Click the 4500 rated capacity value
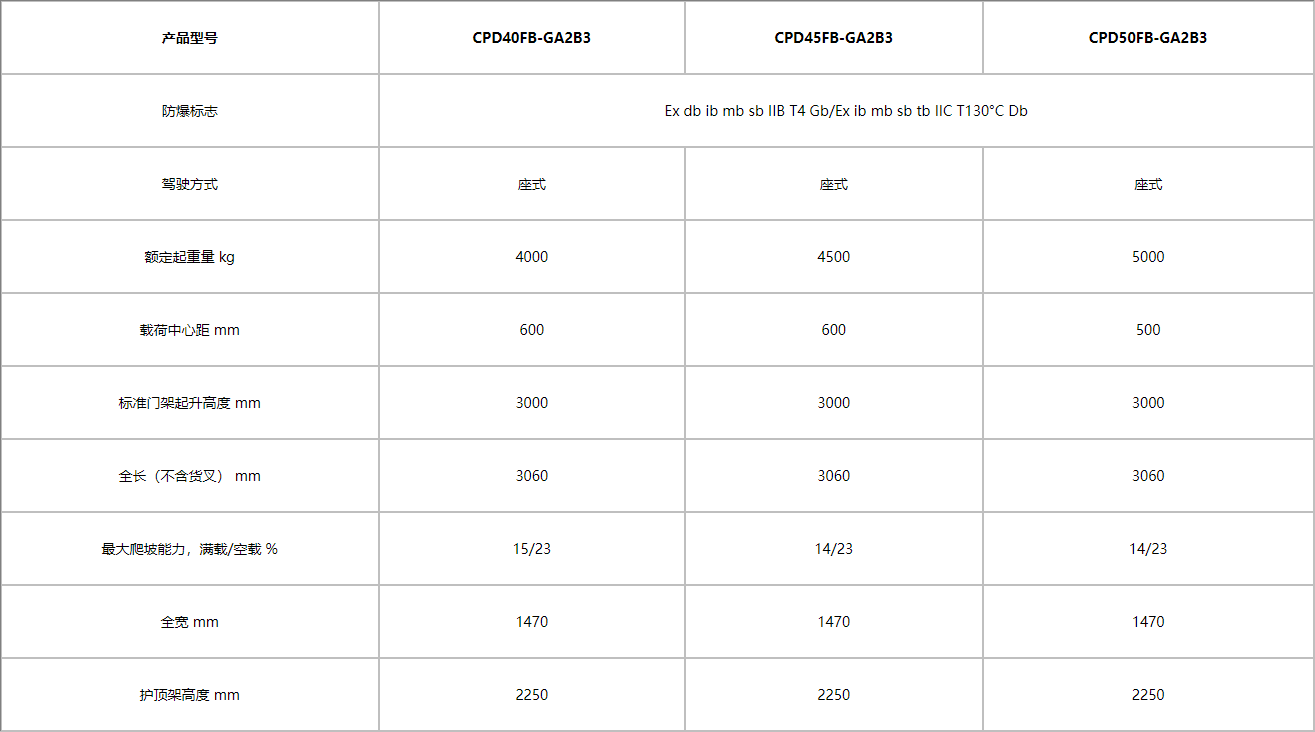The height and width of the screenshot is (732, 1315). point(834,257)
